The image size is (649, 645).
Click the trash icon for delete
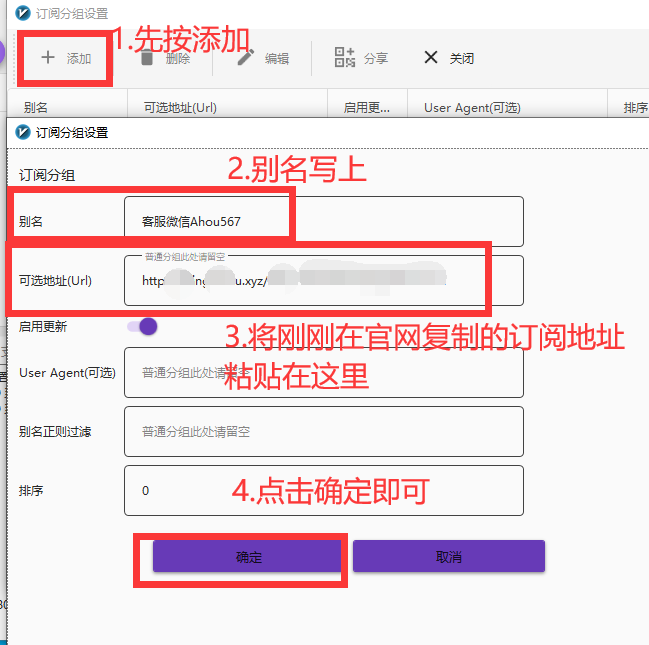click(x=147, y=58)
